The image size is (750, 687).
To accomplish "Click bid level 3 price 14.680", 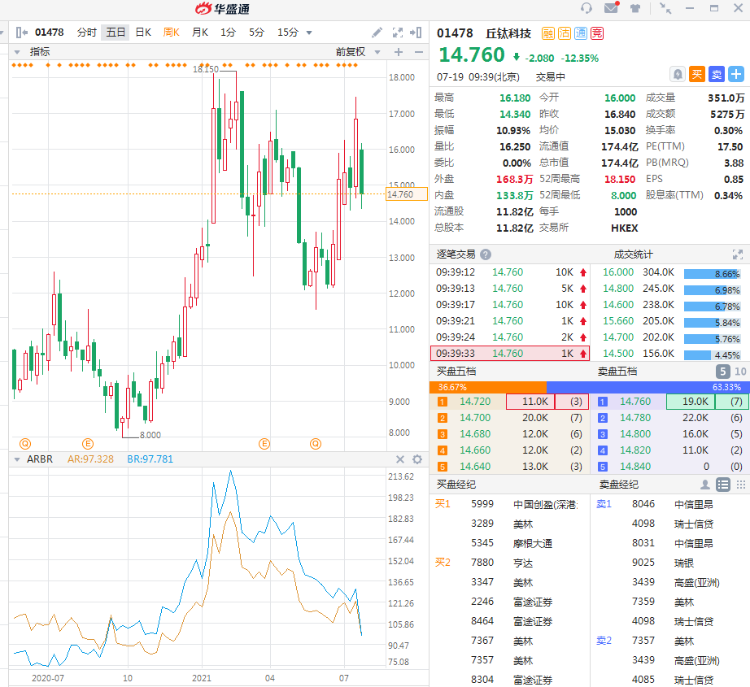I will pos(475,434).
